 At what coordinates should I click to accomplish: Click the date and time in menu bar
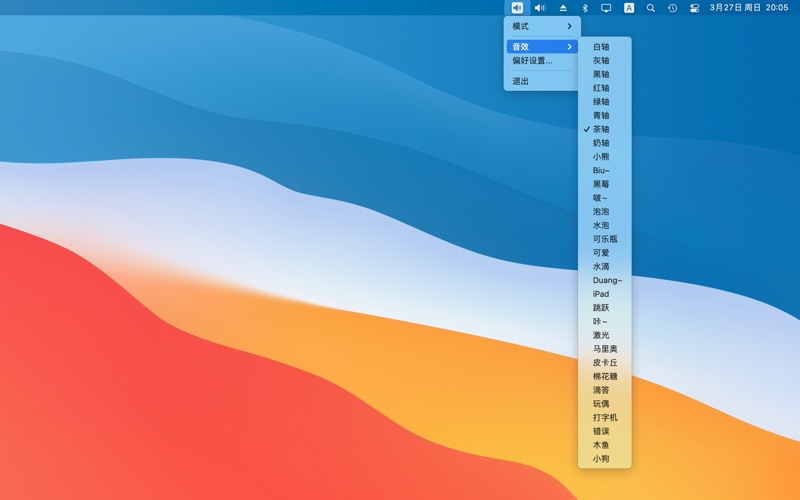point(749,8)
